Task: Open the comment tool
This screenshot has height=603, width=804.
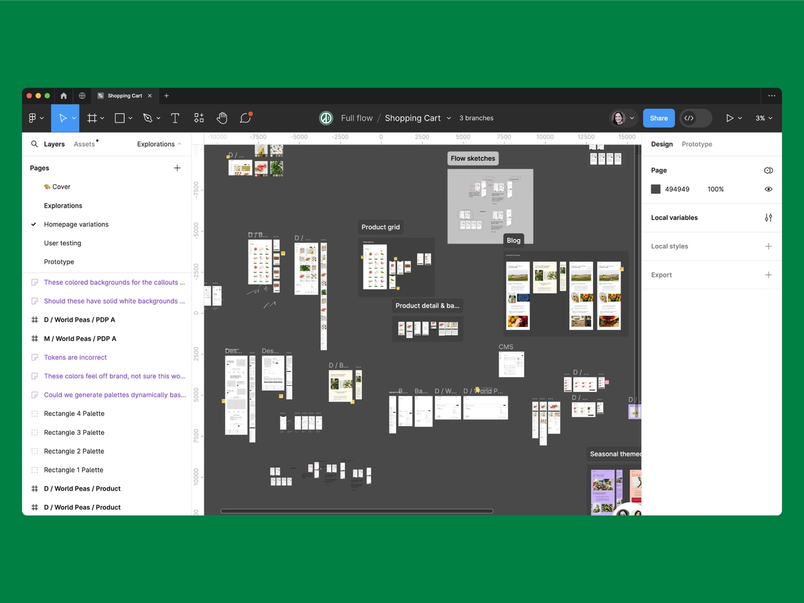Action: point(245,118)
